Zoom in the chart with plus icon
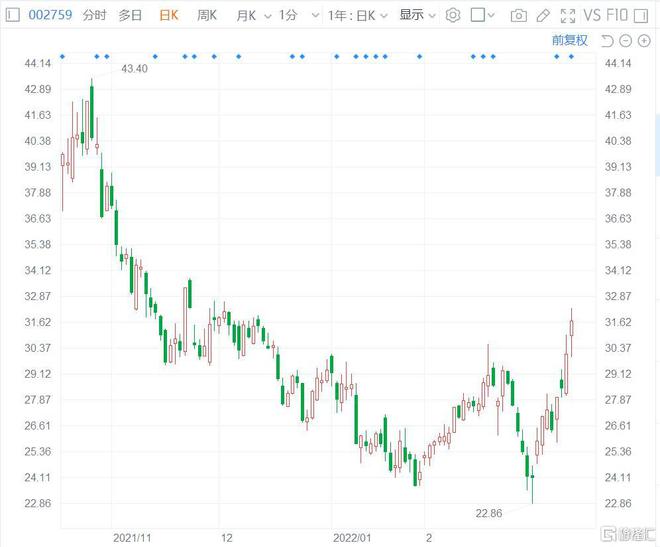 point(644,41)
